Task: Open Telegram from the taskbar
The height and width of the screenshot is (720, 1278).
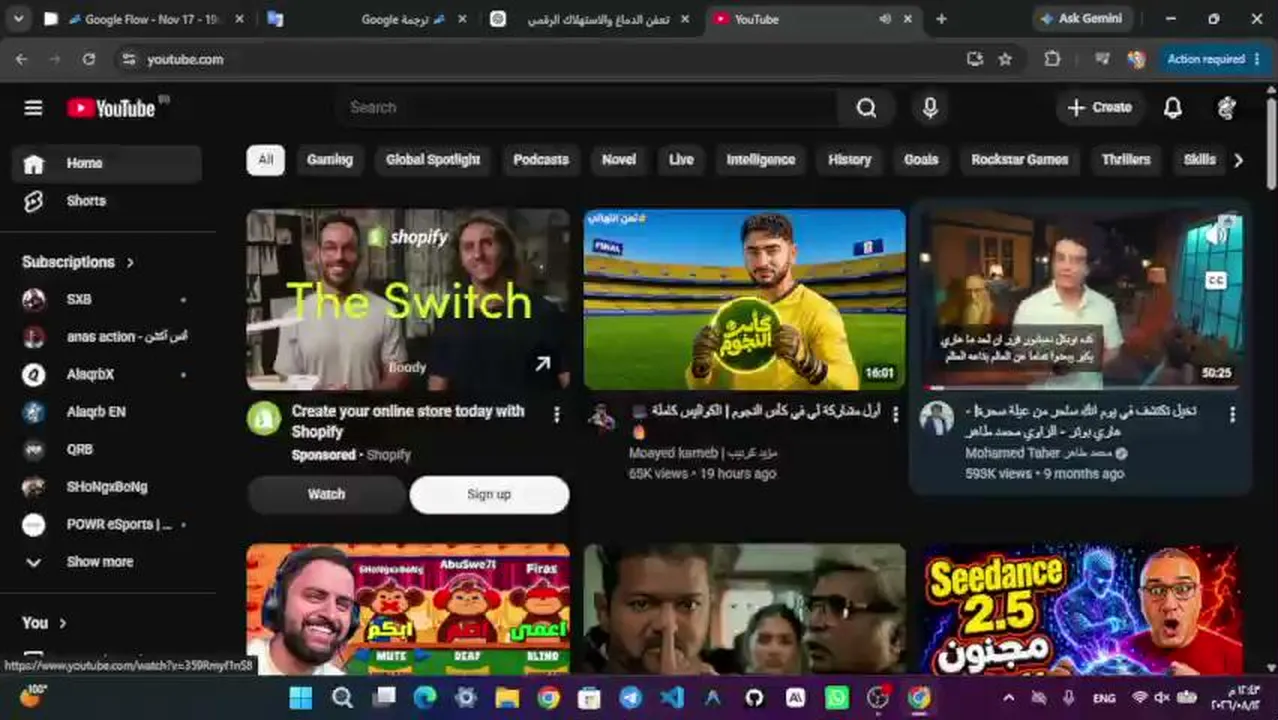Action: click(x=630, y=697)
